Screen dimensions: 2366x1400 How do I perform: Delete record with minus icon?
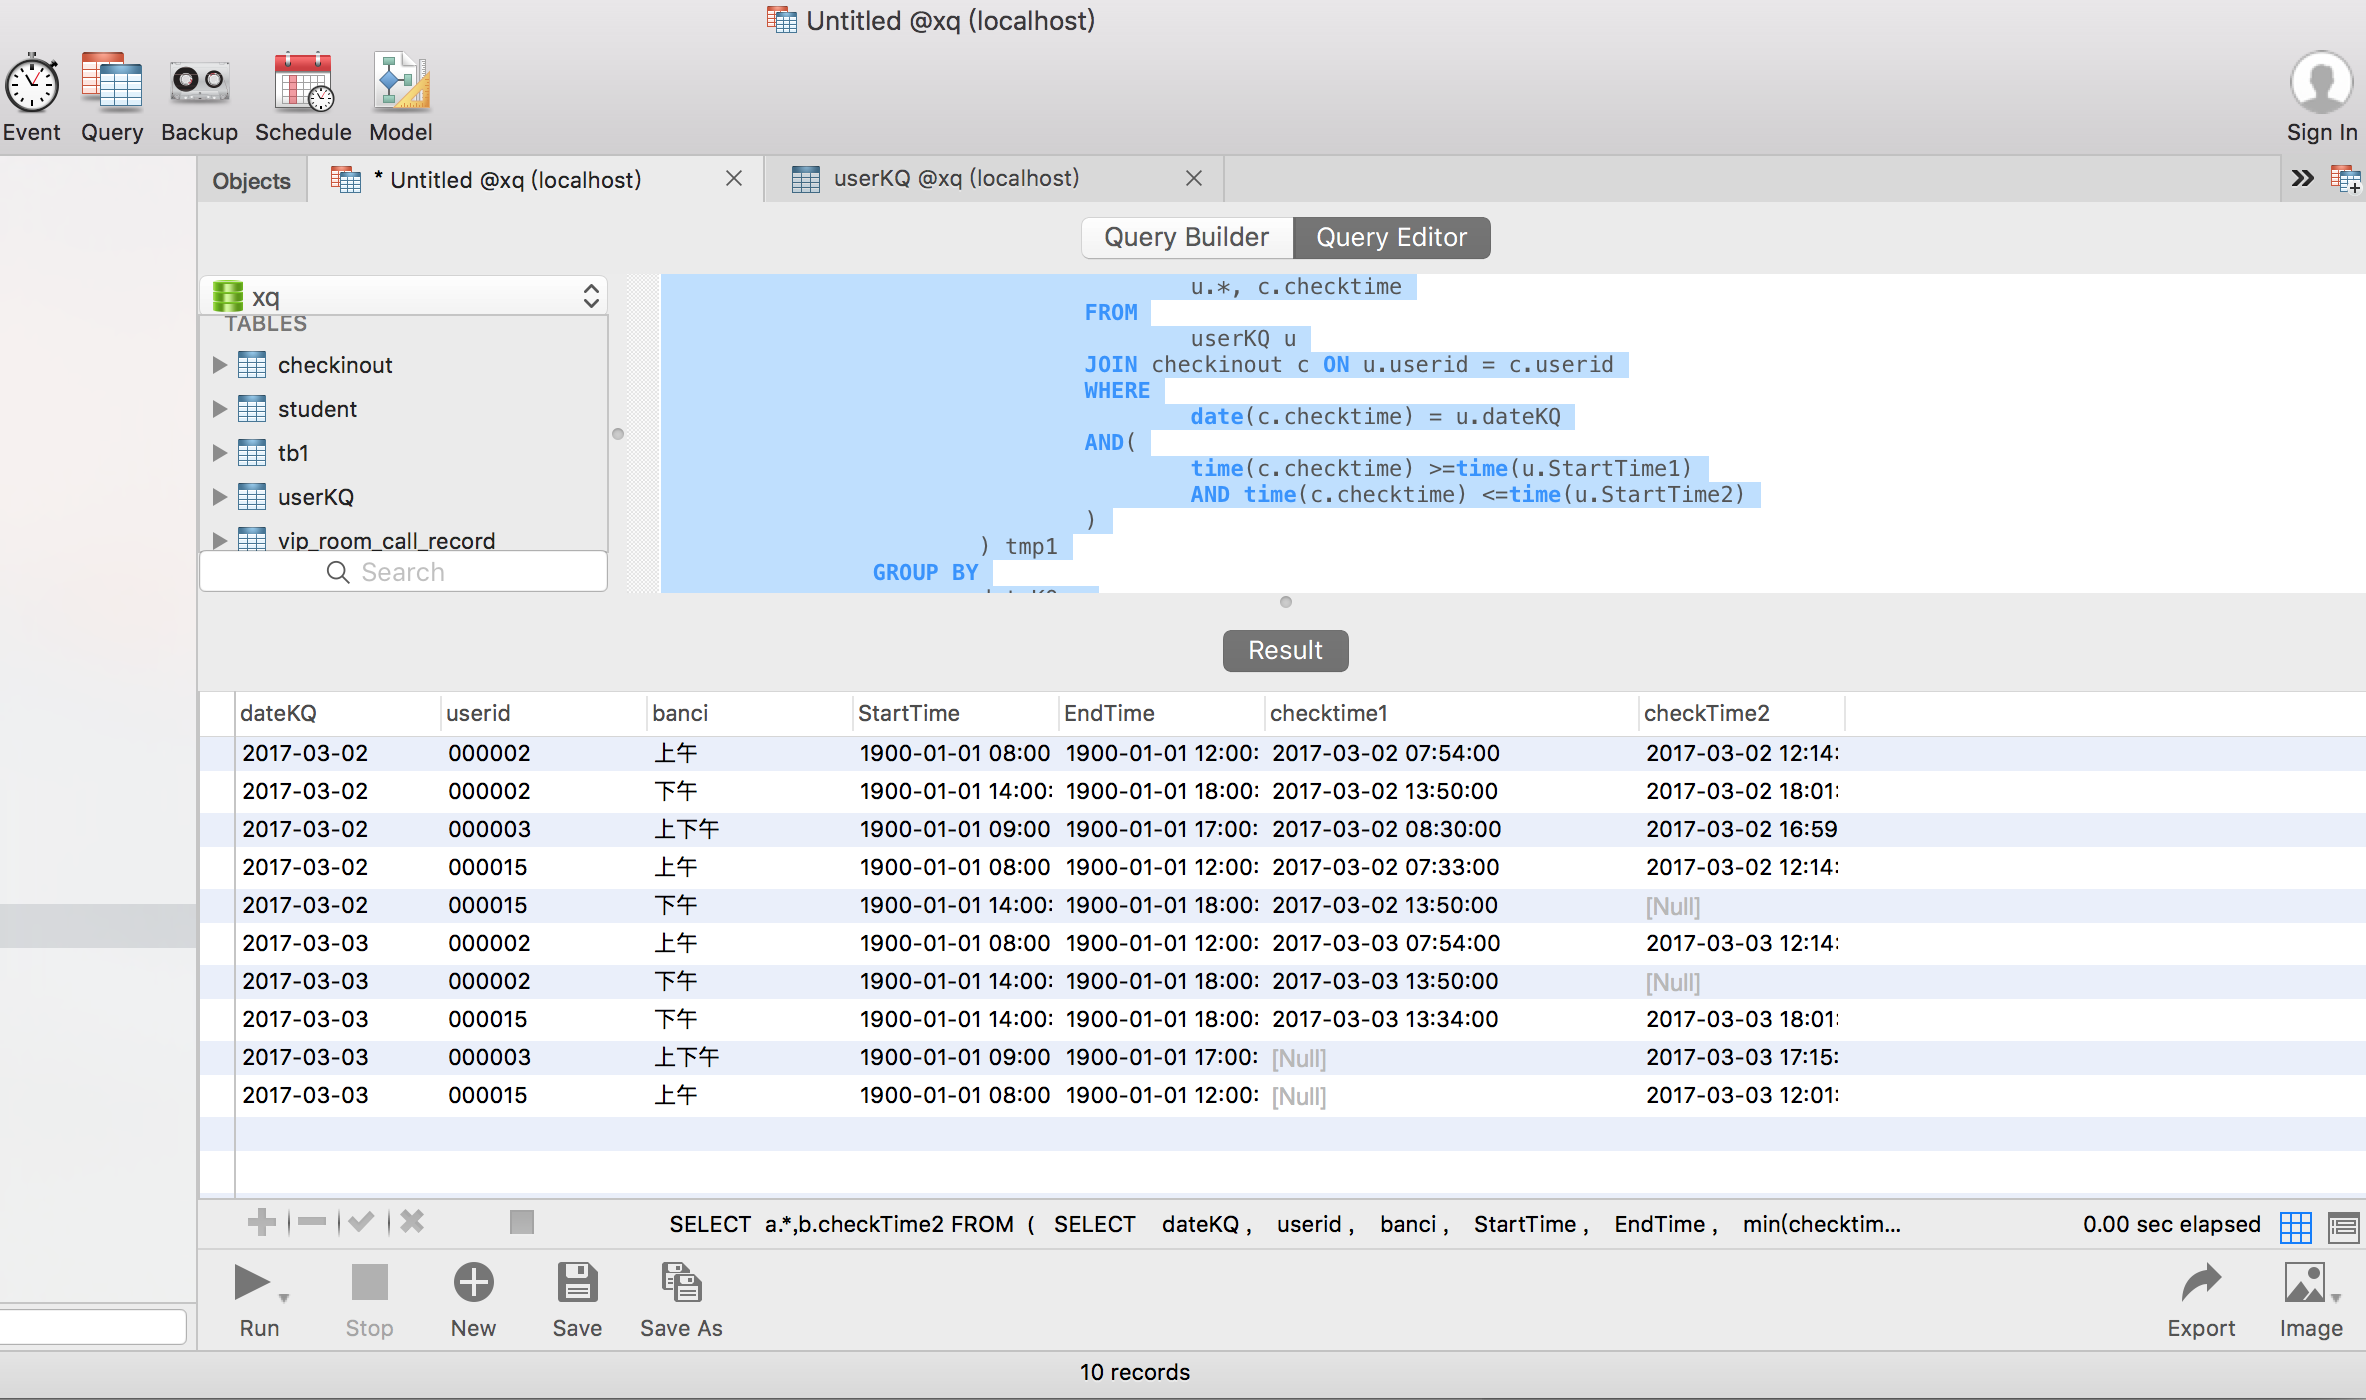tap(312, 1221)
